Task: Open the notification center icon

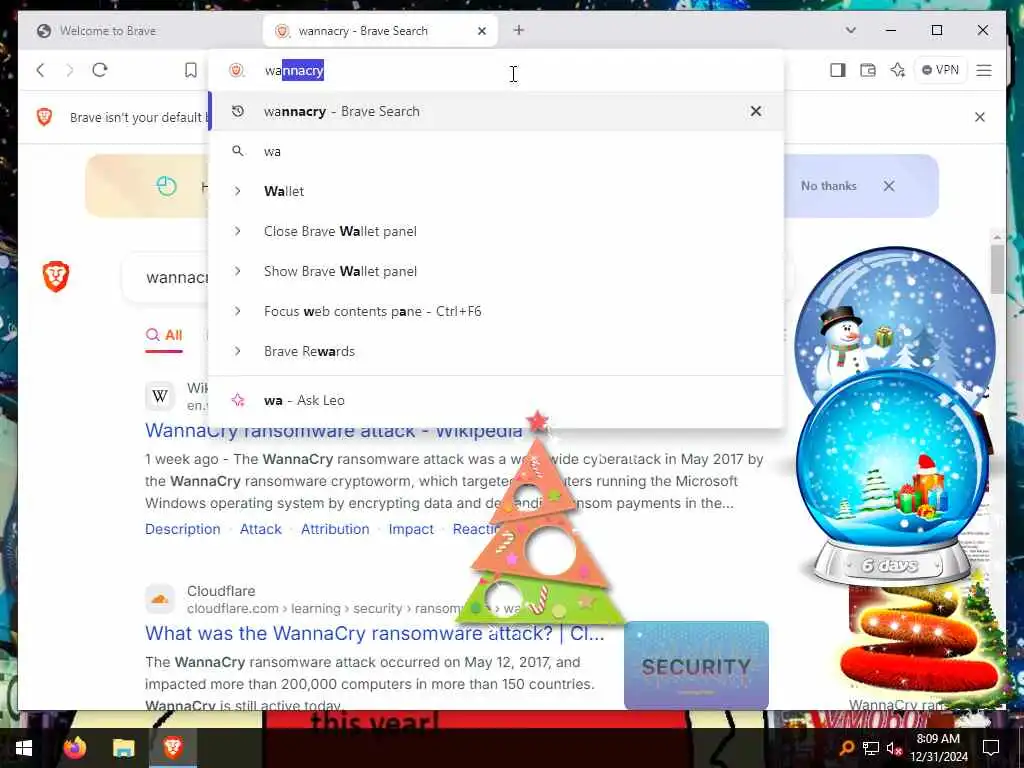Action: pyautogui.click(x=991, y=748)
